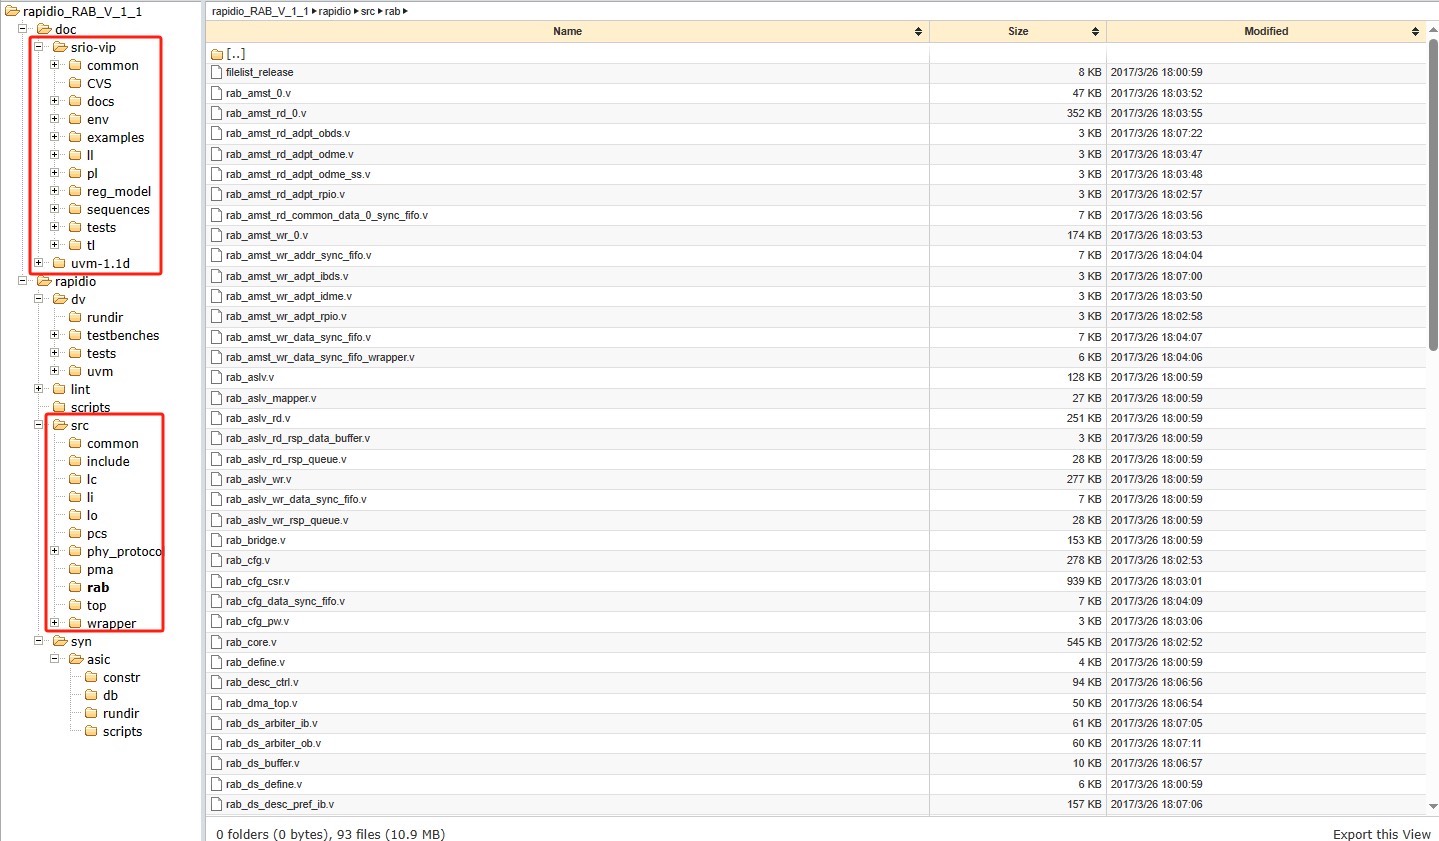Open rab_ds_buffer.v file
Image resolution: width=1439 pixels, height=841 pixels.
coord(264,763)
